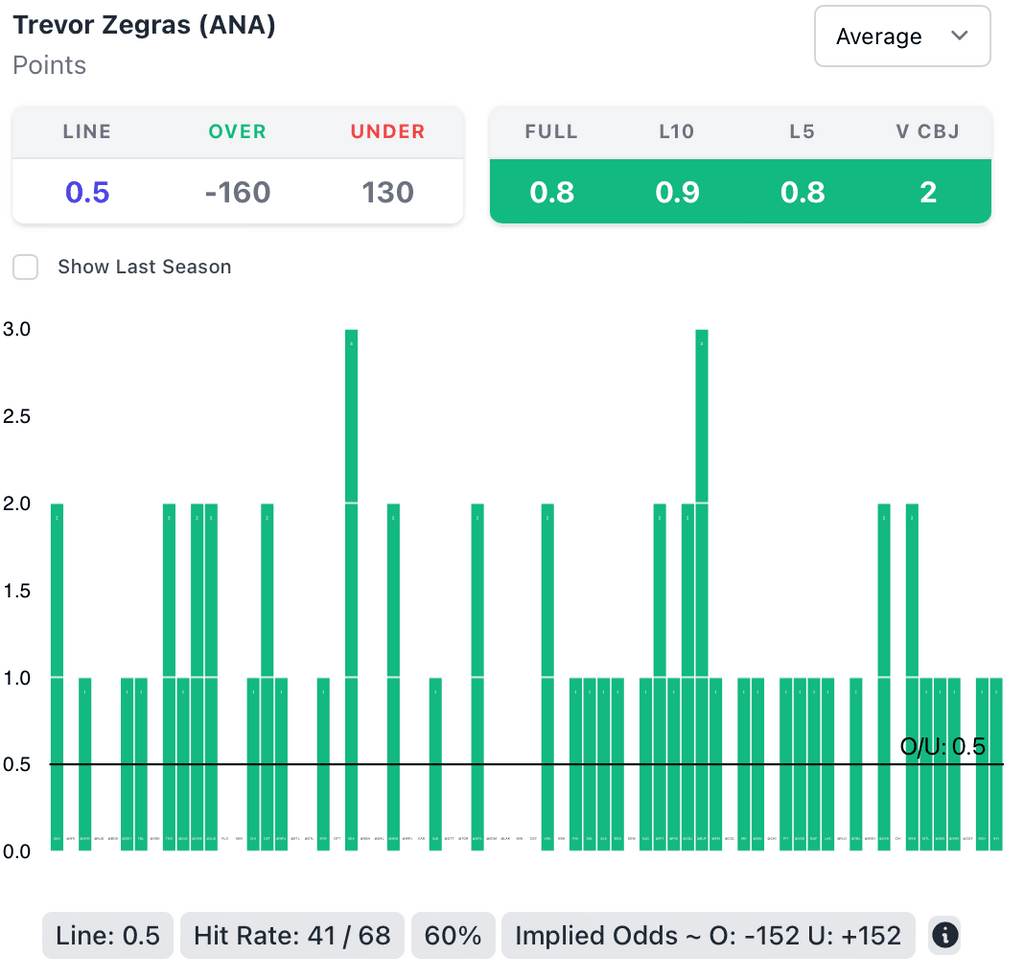This screenshot has height=980, width=1024.
Task: Select the blue 0.5 line value
Action: [x=87, y=192]
